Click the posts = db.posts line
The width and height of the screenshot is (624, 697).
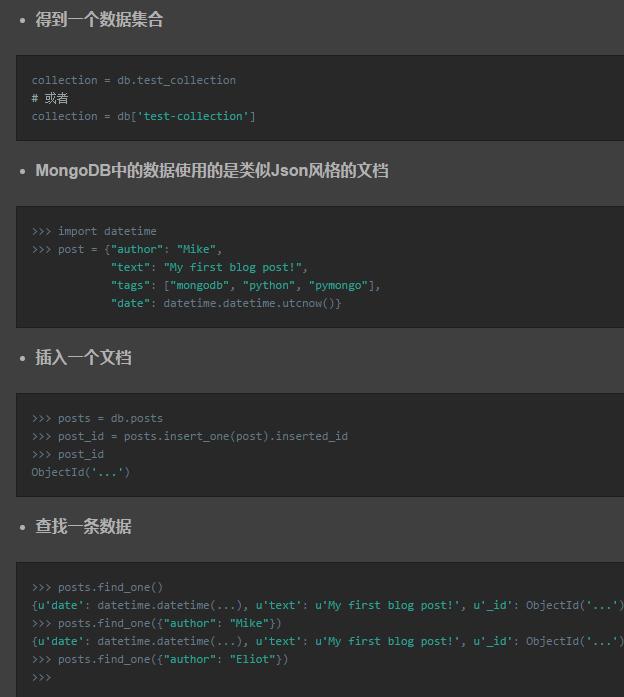pos(97,418)
